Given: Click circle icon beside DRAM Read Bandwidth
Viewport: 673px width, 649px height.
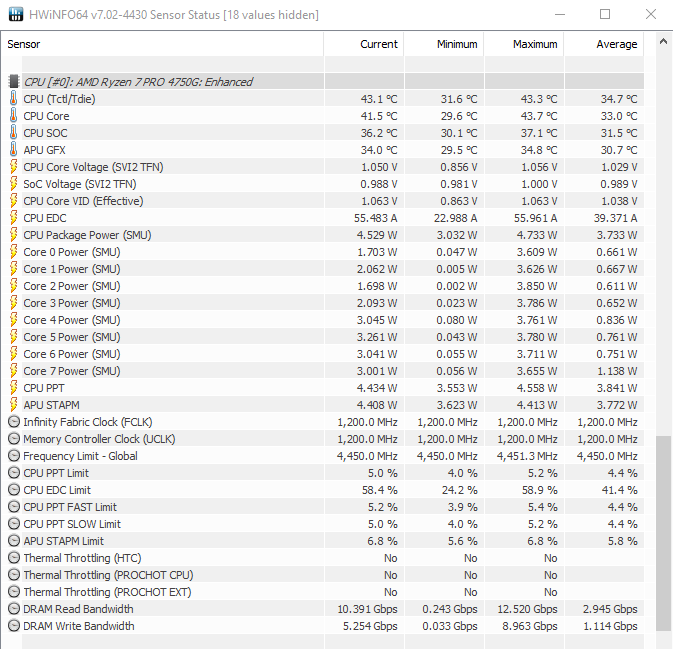Looking at the screenshot, I should [x=14, y=609].
